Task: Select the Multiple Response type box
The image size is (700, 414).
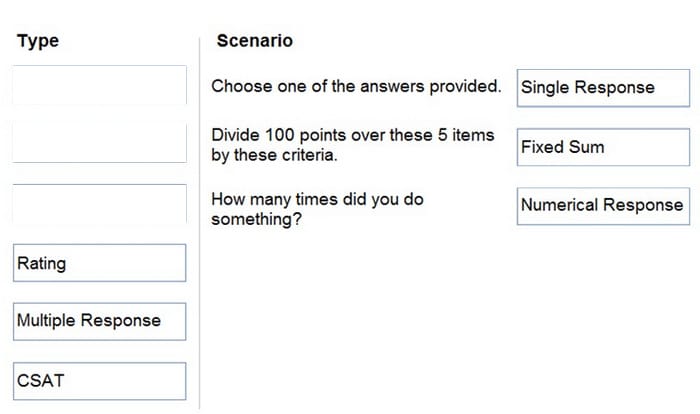Action: [x=100, y=322]
